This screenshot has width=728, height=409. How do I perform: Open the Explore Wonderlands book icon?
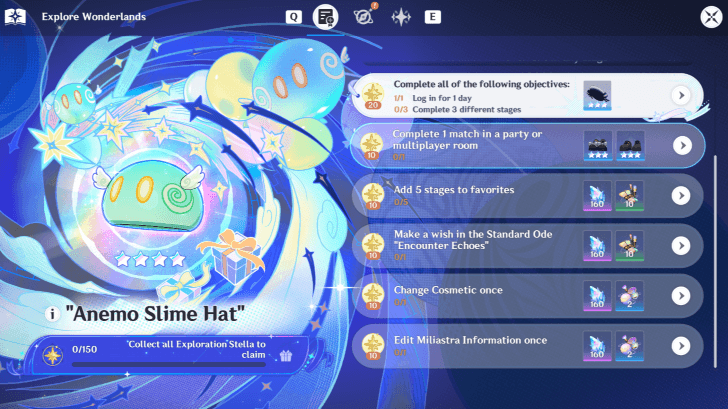coord(15,17)
